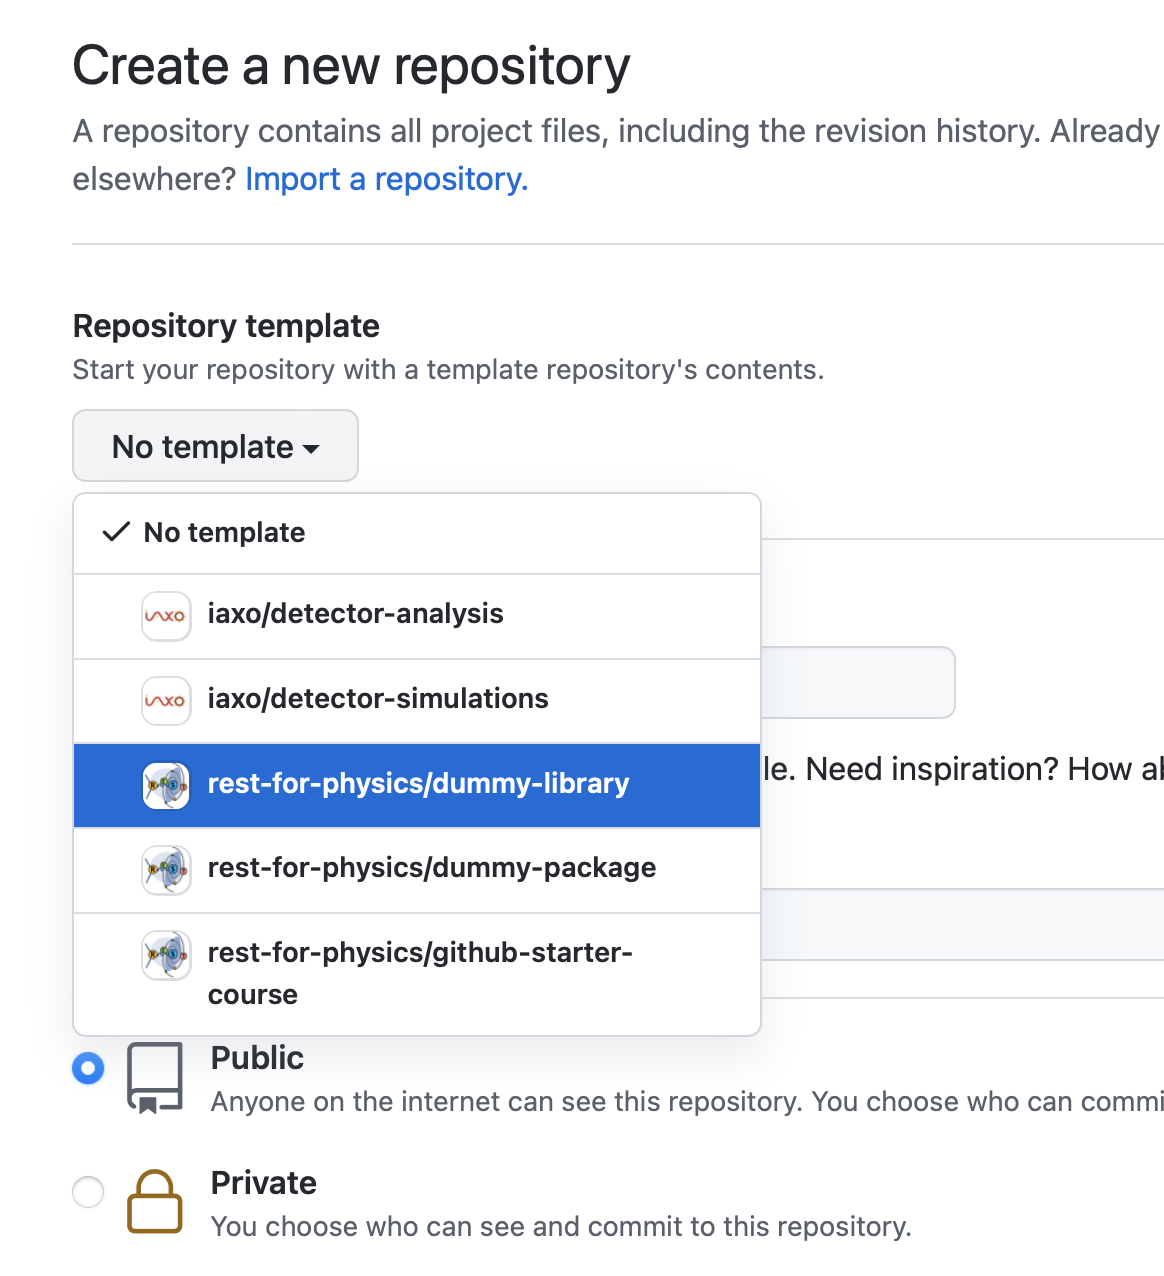Click the avatar icon beside github-starter-course
1164x1276 pixels.
166,955
